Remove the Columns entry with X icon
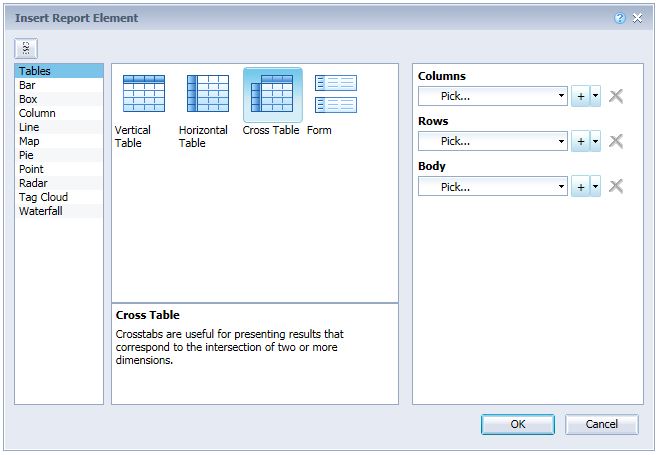The height and width of the screenshot is (455, 657). [x=616, y=96]
